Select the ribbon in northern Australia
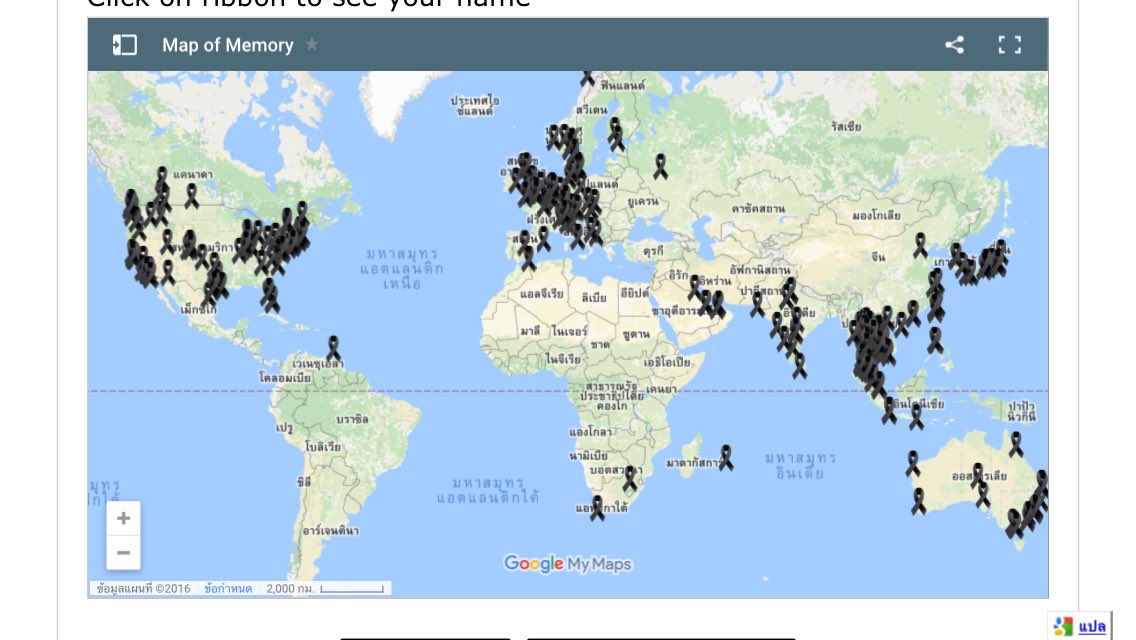This screenshot has height=640, width=1136. (x=1016, y=444)
